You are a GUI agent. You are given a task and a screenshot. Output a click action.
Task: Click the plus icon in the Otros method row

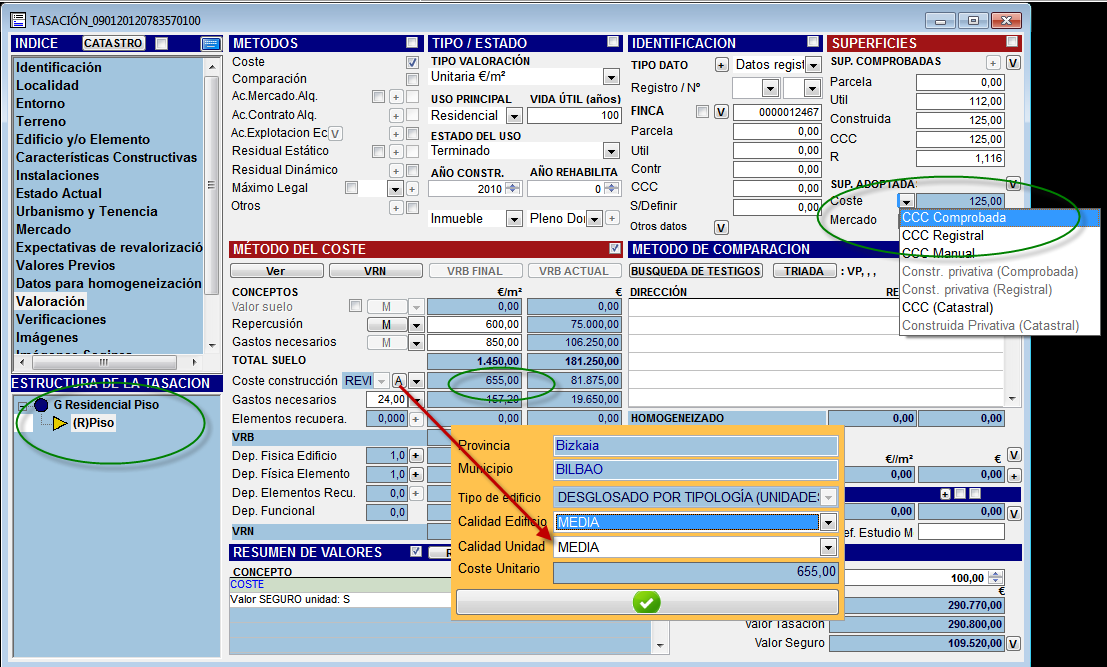tap(396, 208)
